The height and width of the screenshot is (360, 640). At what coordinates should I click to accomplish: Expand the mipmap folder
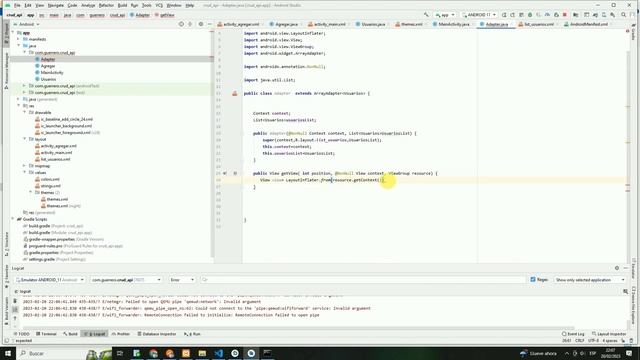click(x=24, y=166)
